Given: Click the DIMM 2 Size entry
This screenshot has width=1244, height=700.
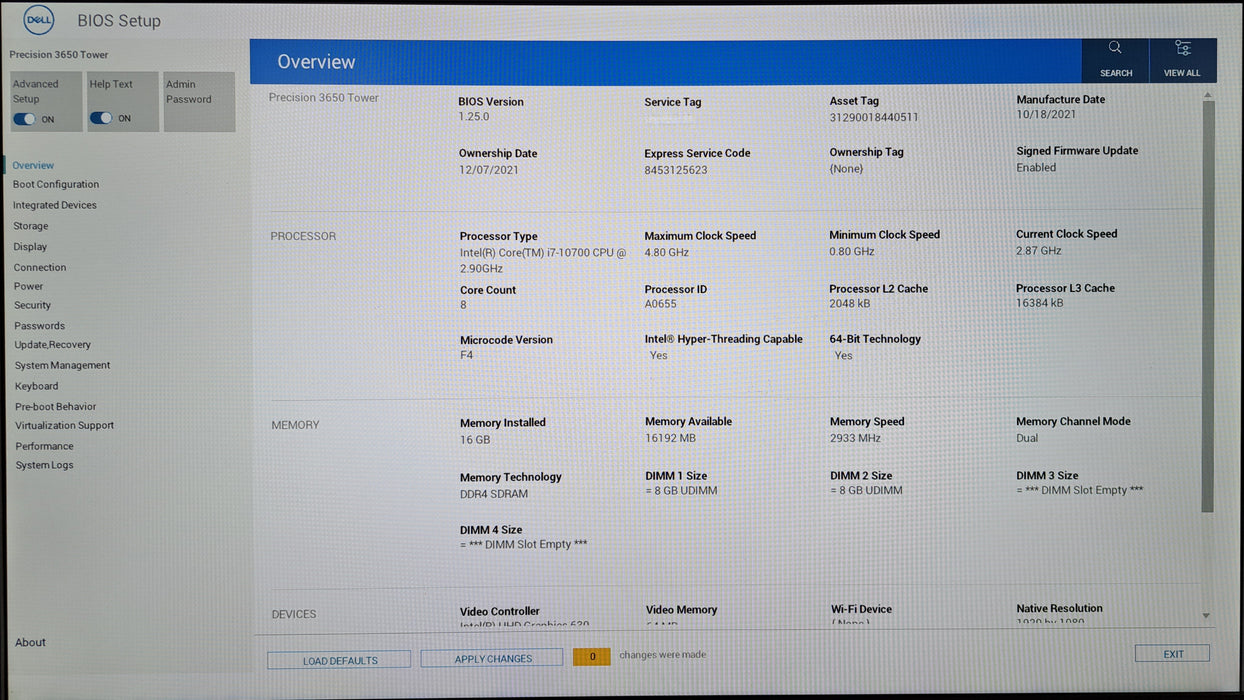Looking at the screenshot, I should tap(866, 483).
